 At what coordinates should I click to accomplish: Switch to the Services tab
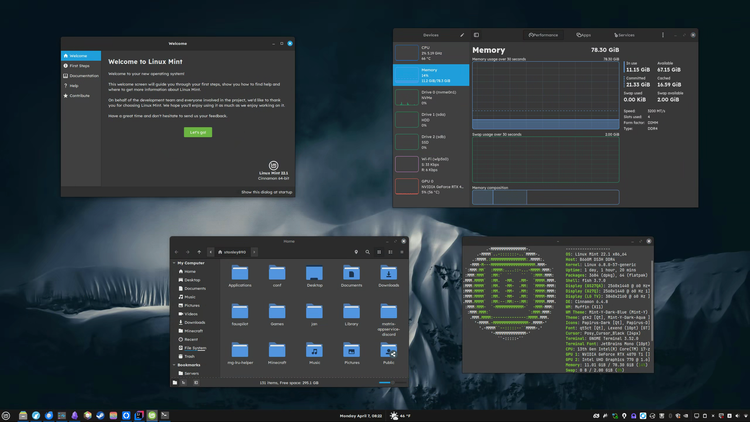[x=624, y=35]
